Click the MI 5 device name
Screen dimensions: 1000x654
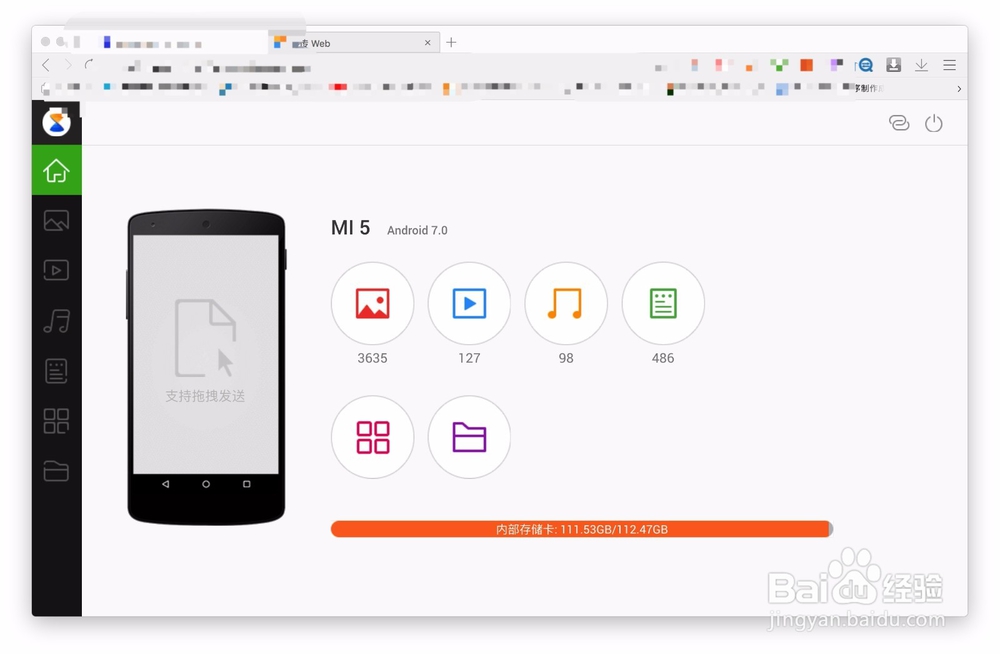pos(350,228)
